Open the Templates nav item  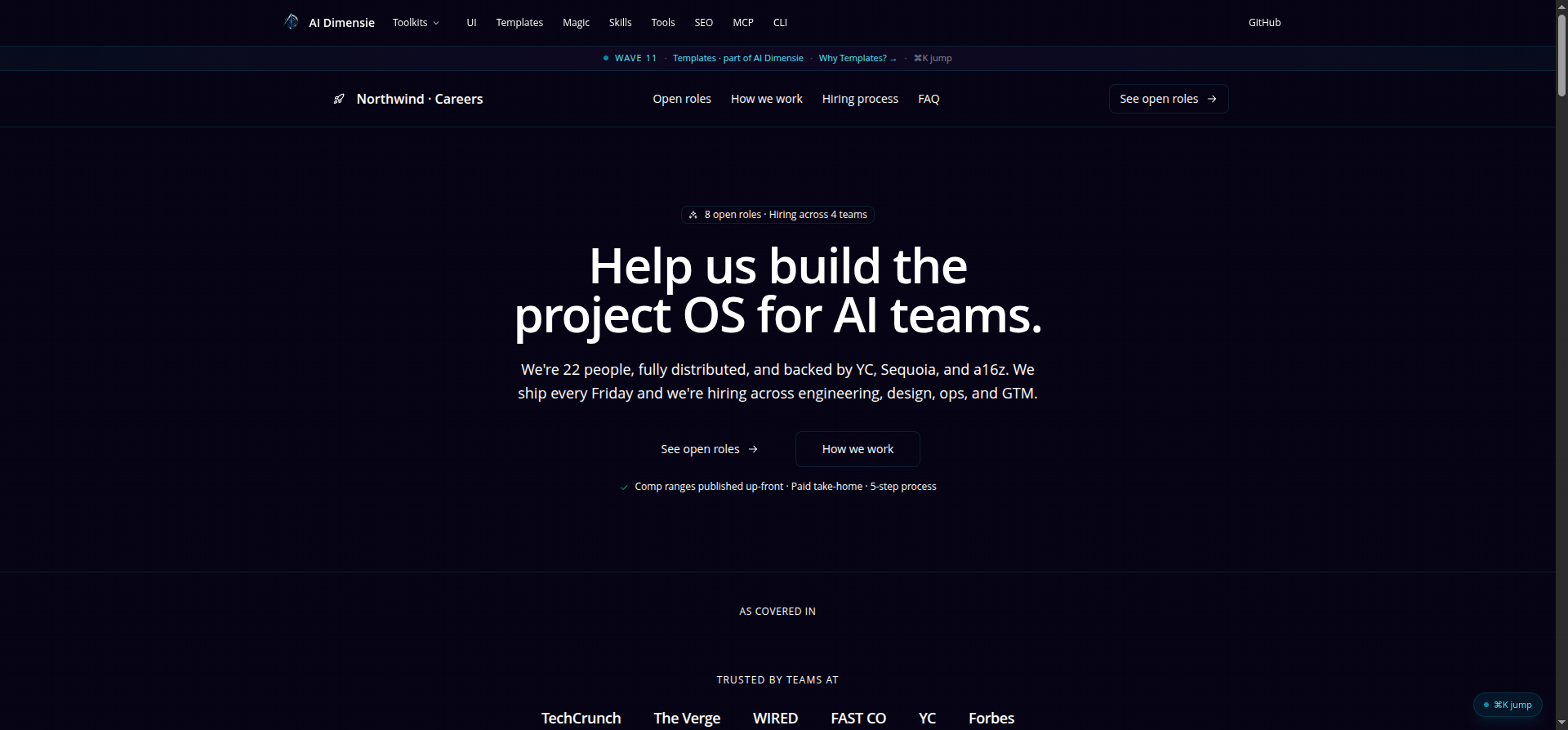pos(519,22)
